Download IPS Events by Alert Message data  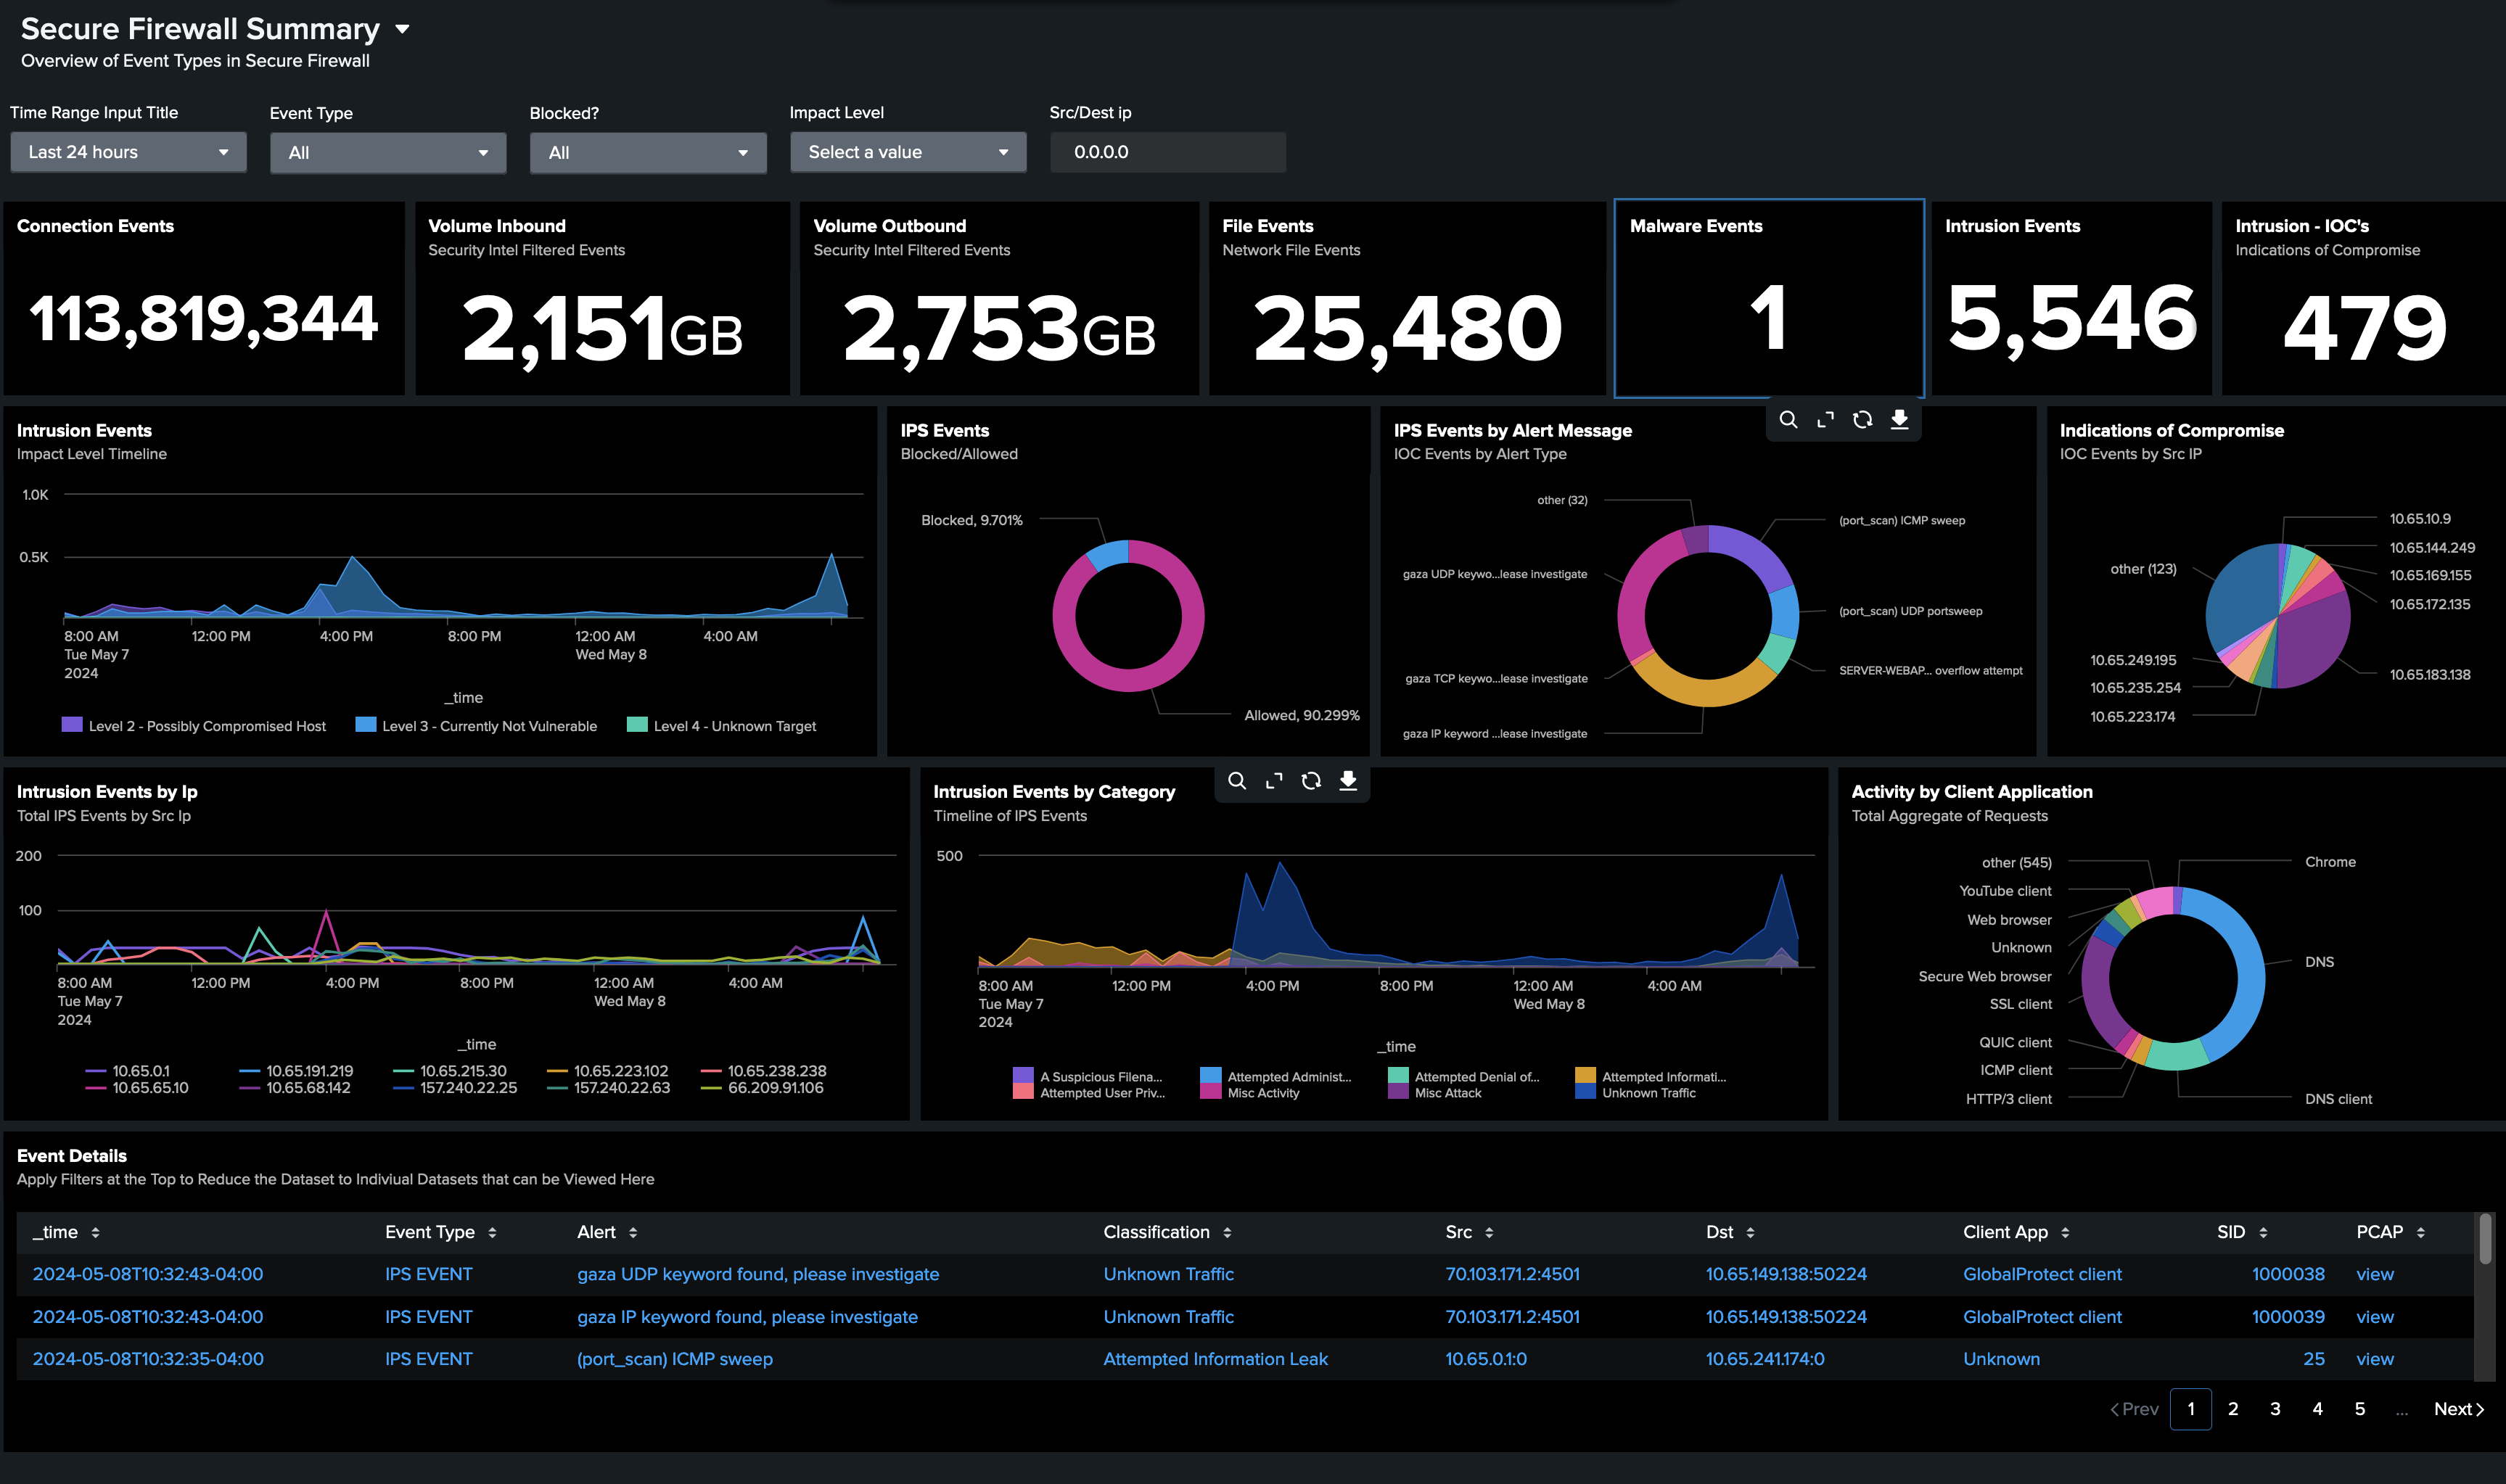tap(1899, 420)
